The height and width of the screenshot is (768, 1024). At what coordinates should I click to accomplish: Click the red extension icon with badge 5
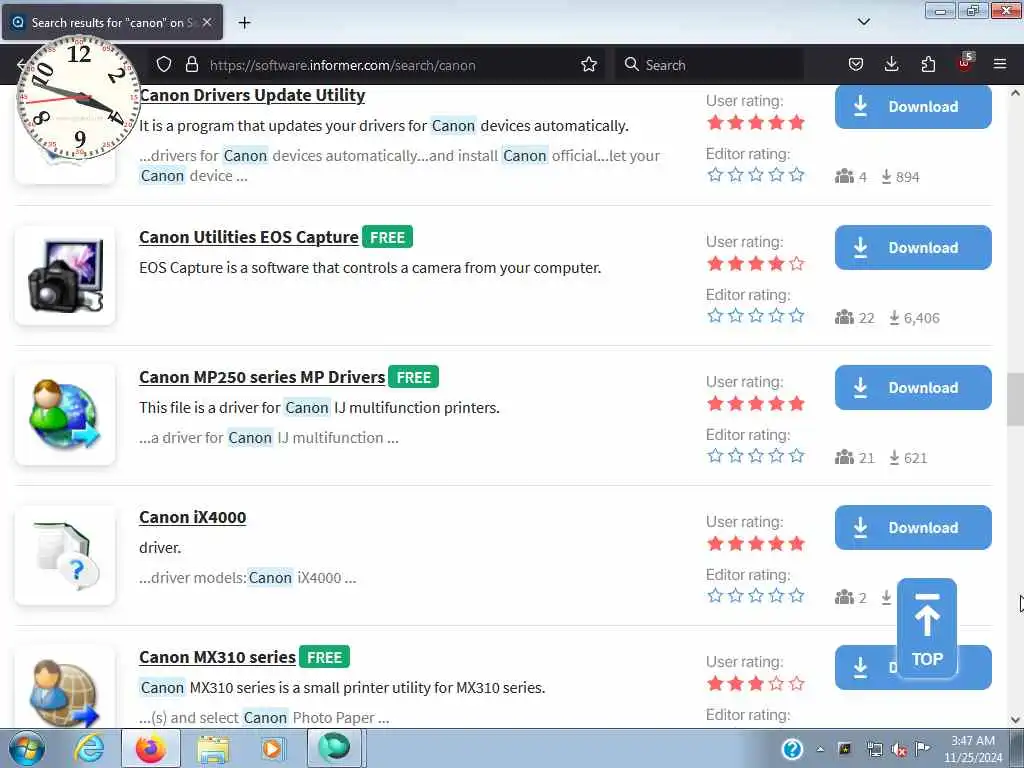tap(965, 63)
